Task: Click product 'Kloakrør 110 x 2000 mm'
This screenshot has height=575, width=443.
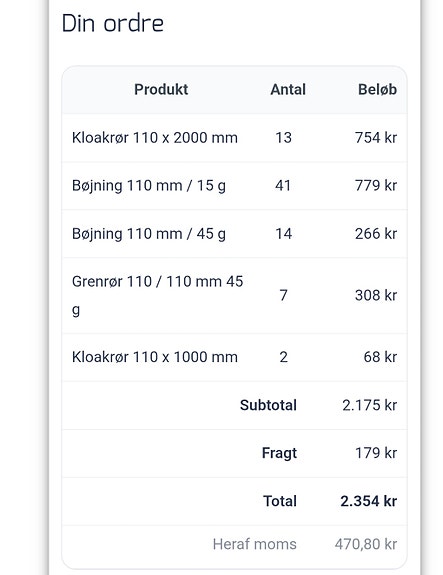Action: click(x=155, y=138)
